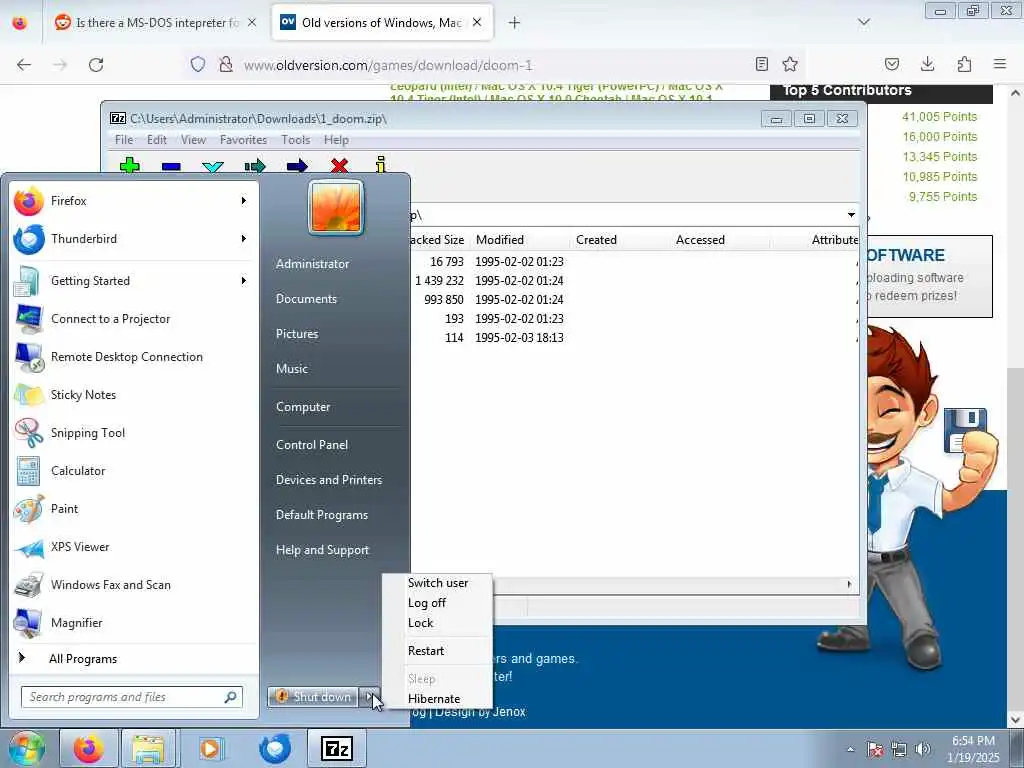Expand the Getting Started submenu arrow
Viewport: 1024px width, 768px height.
[244, 280]
